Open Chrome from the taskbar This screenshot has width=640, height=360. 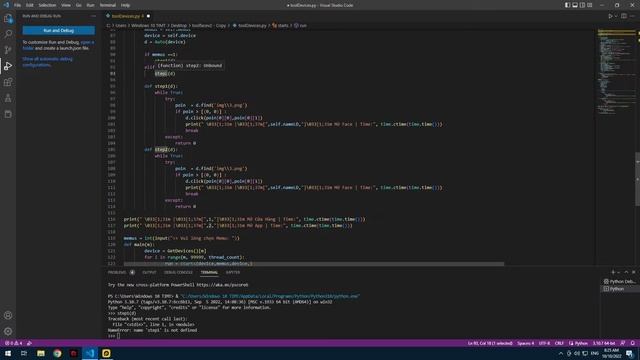[x=57, y=353]
